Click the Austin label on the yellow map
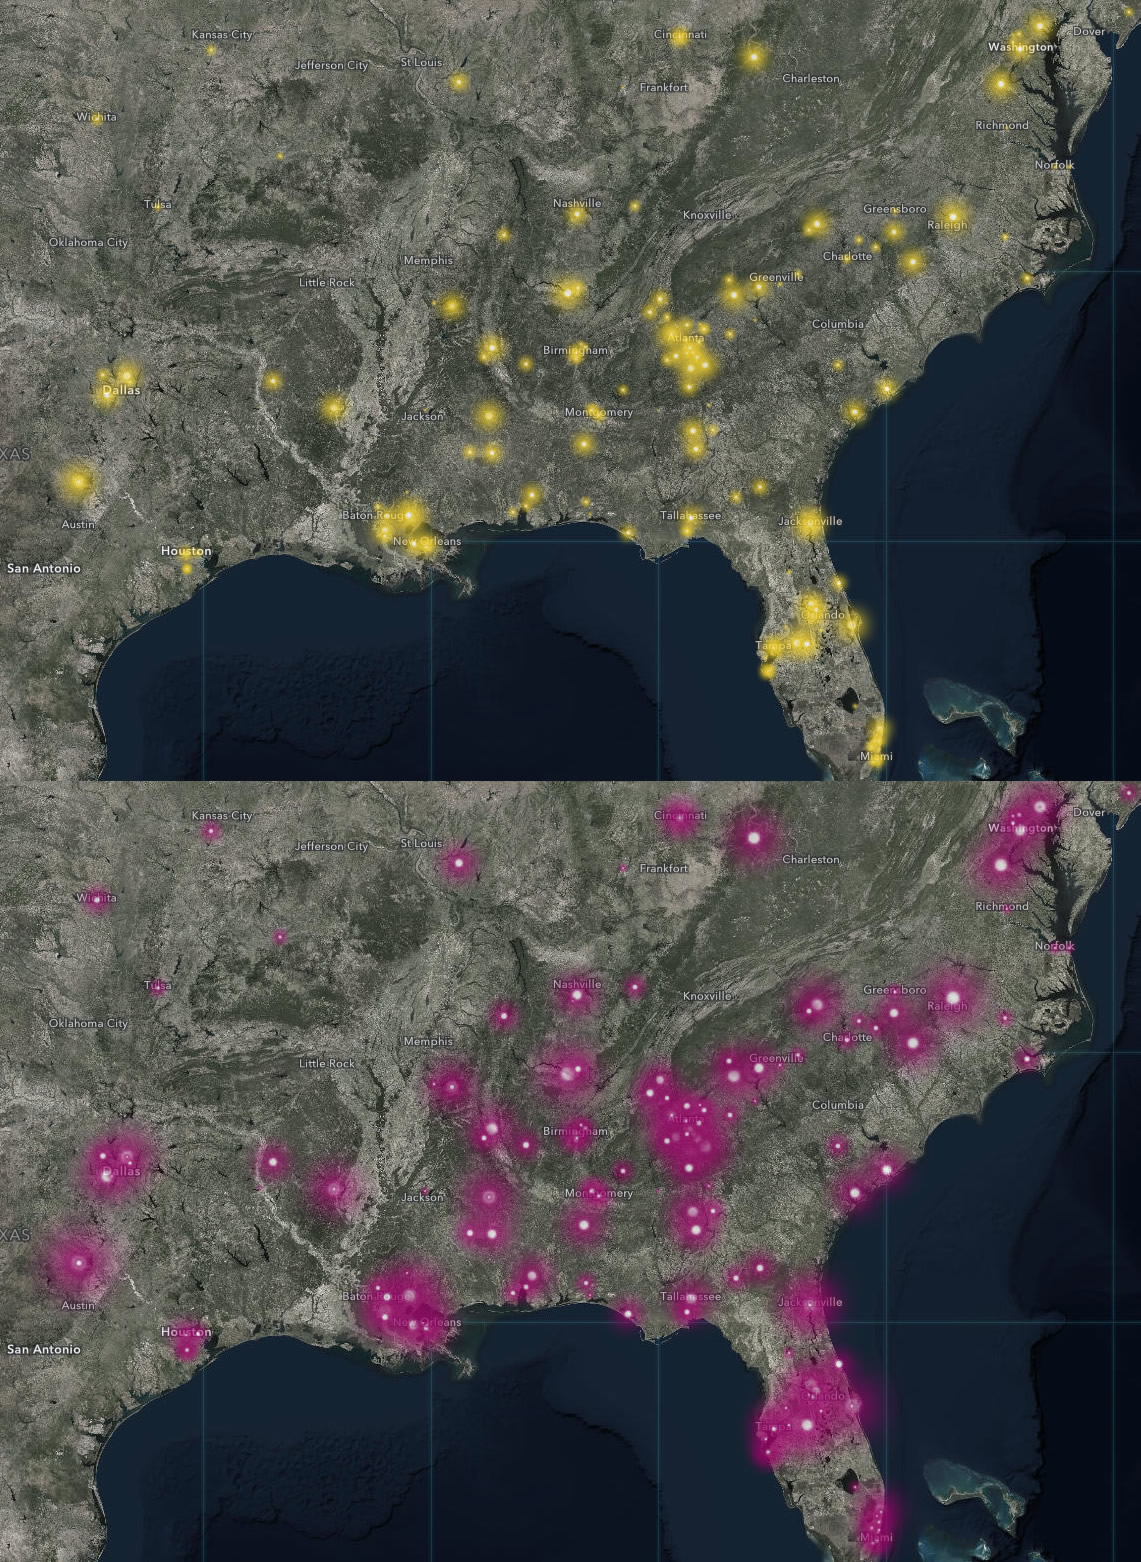This screenshot has height=1562, width=1141. coord(78,524)
